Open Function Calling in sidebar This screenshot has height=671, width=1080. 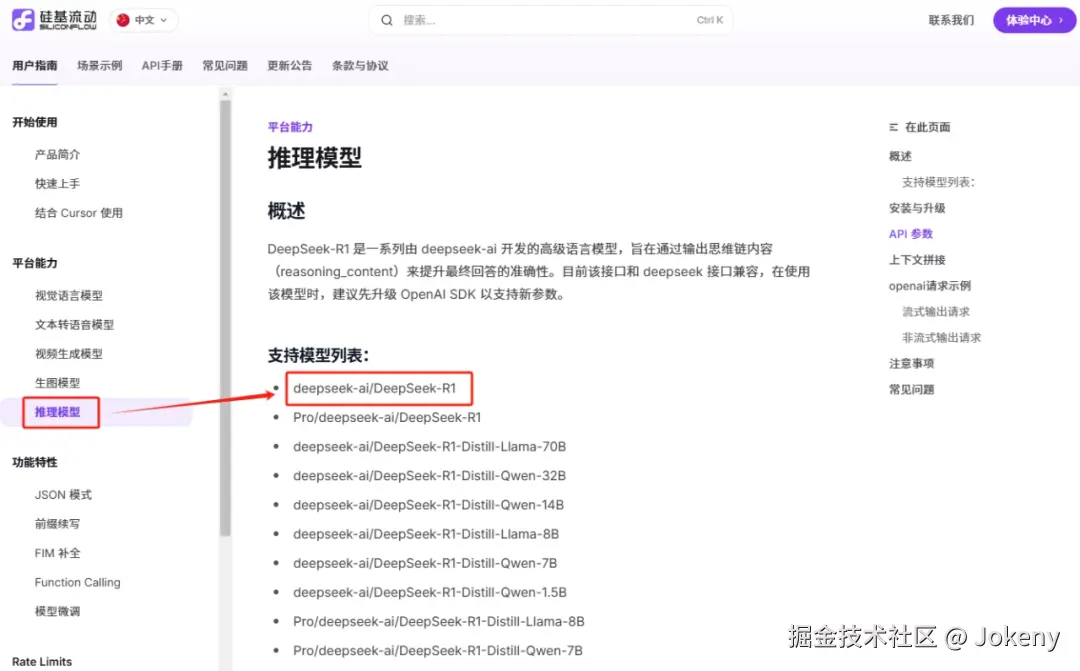77,582
